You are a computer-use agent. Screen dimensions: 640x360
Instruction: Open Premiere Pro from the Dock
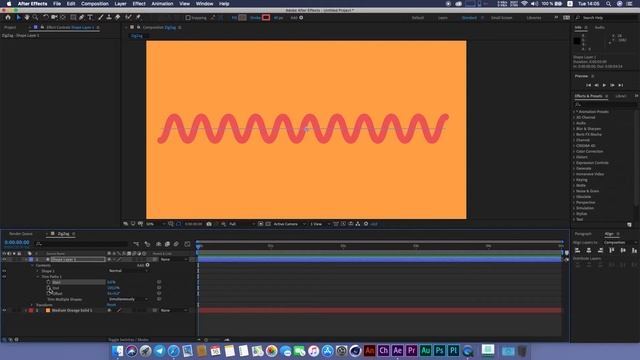tap(411, 351)
